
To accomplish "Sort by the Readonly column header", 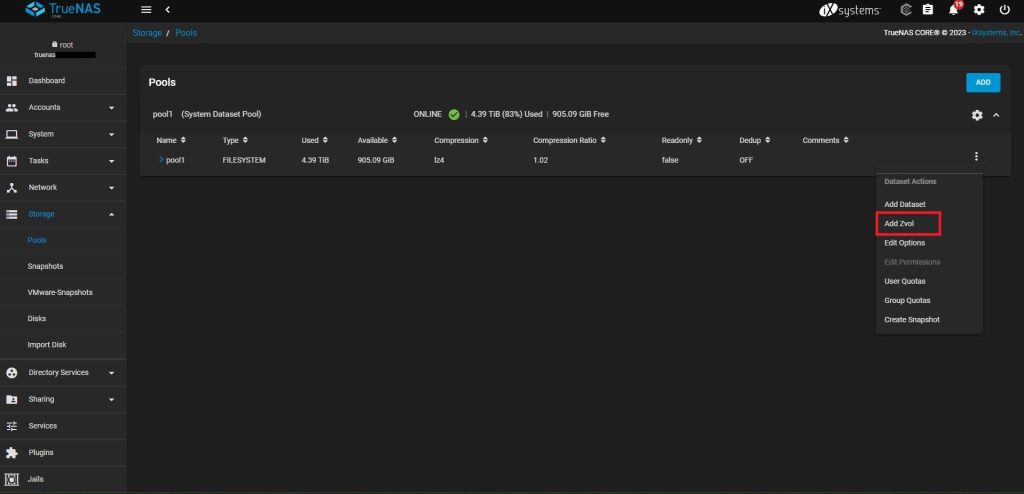I will [x=682, y=140].
